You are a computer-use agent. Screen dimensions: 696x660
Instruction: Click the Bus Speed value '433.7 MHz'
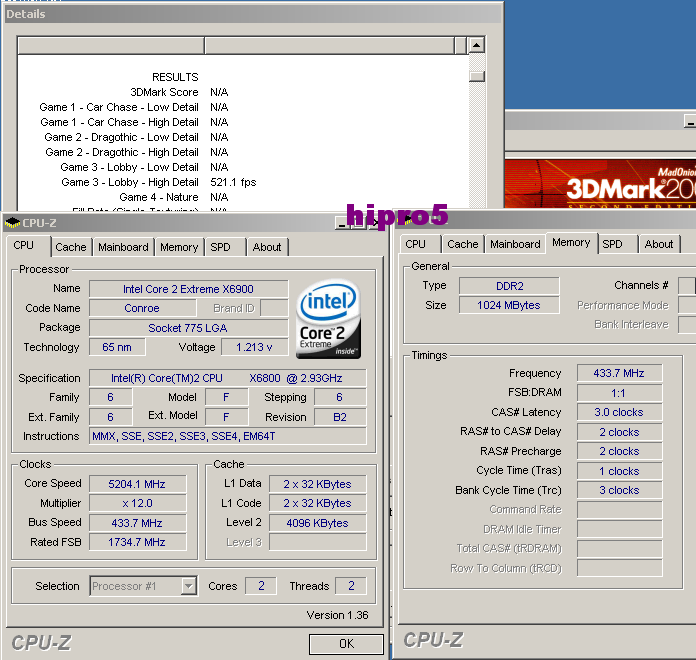[x=137, y=523]
